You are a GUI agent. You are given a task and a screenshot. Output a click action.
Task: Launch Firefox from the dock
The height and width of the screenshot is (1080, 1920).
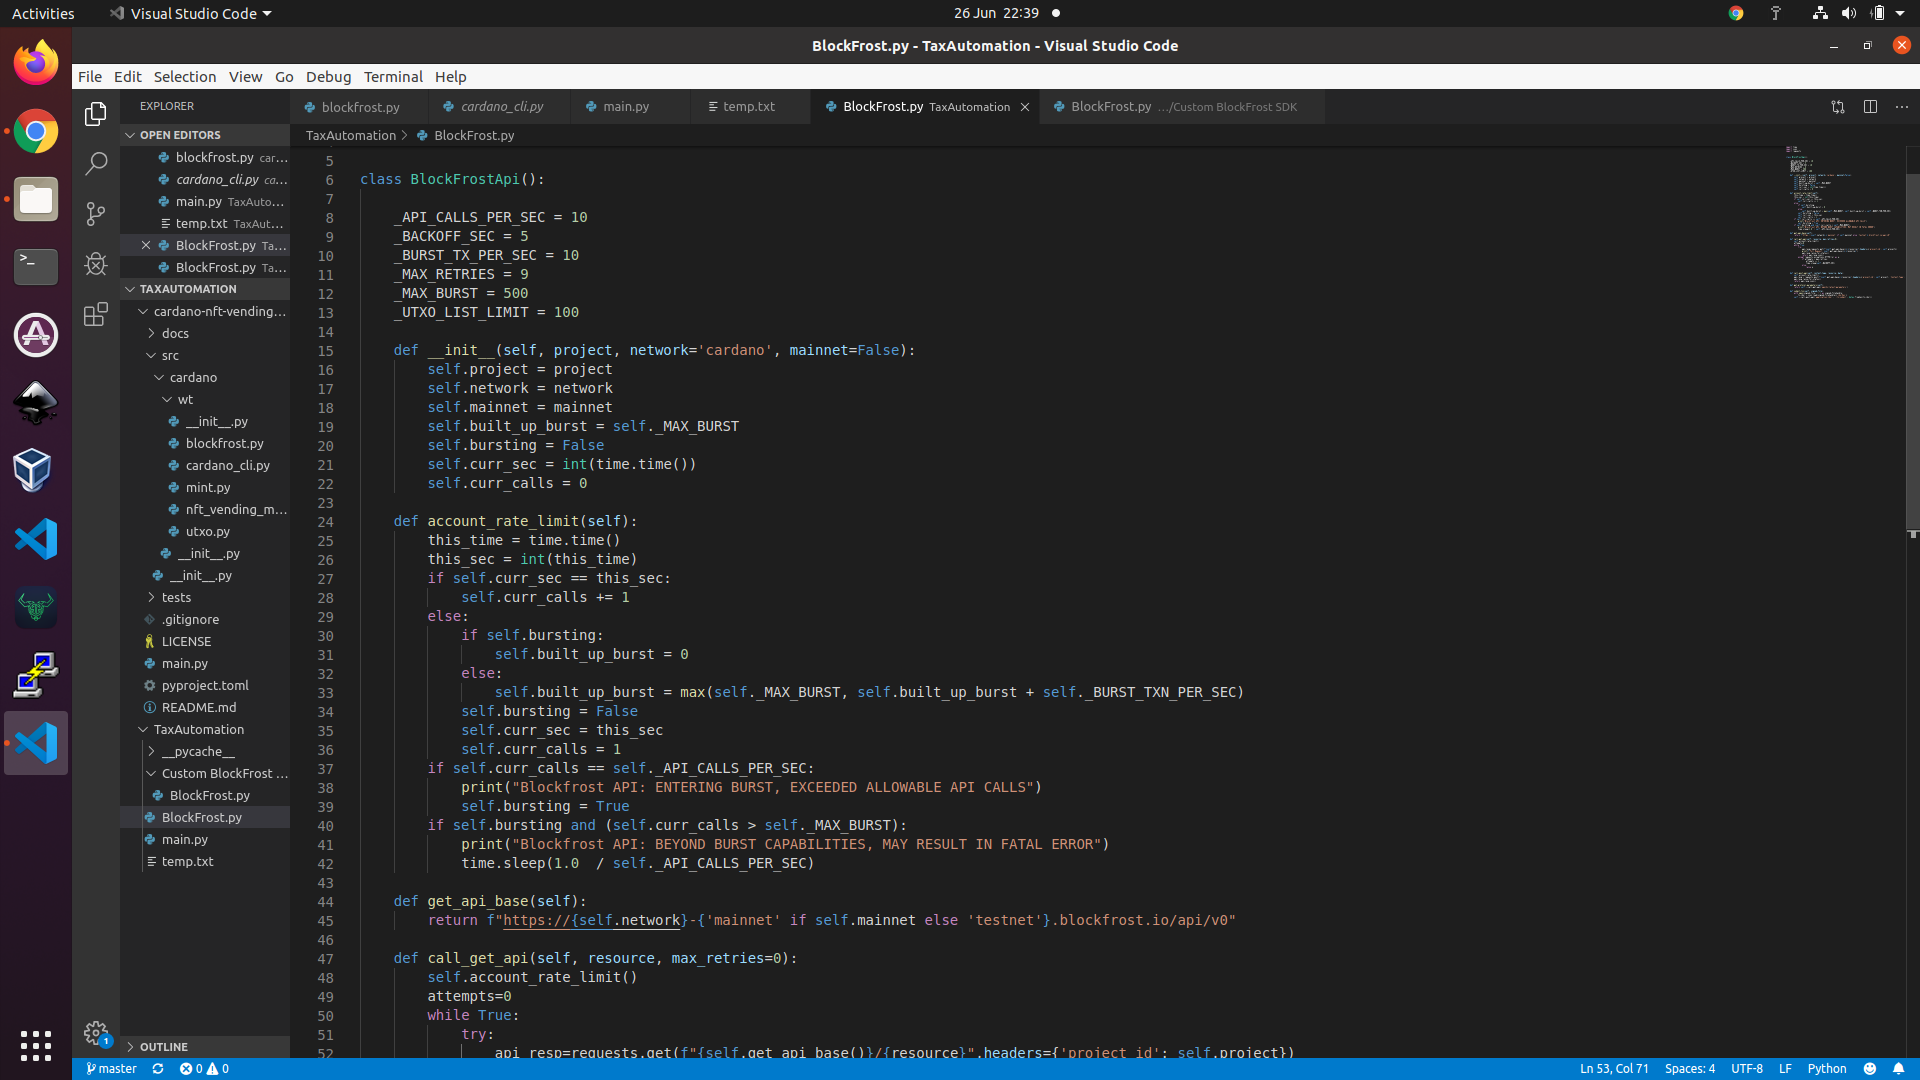[36, 62]
